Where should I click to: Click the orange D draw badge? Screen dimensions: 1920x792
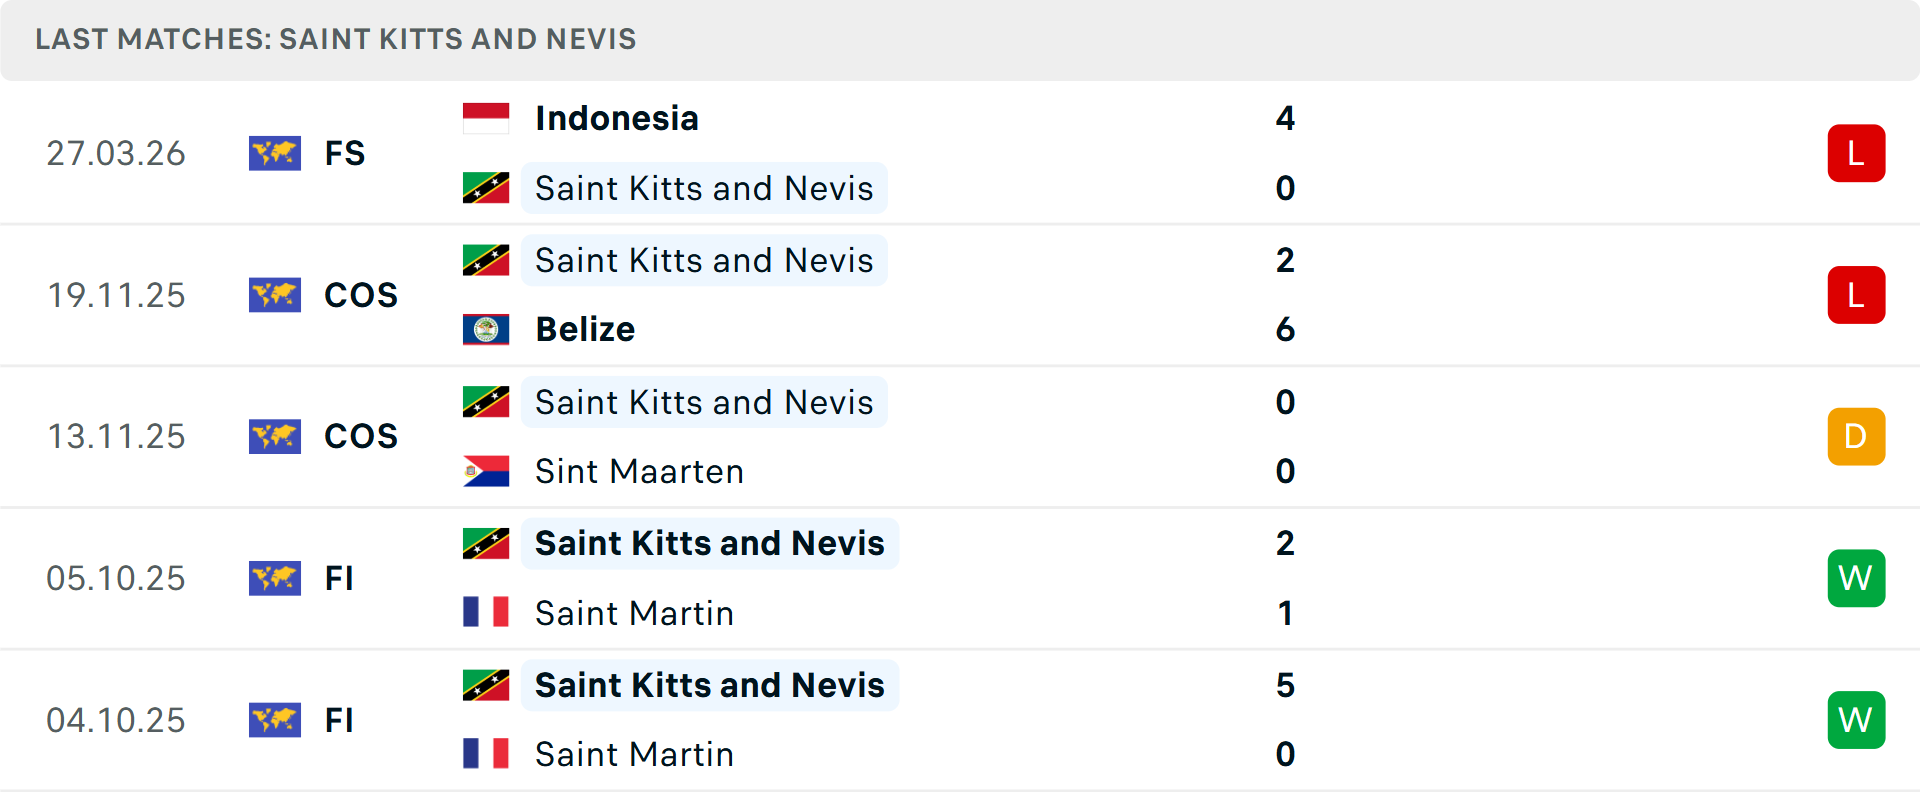[1856, 436]
